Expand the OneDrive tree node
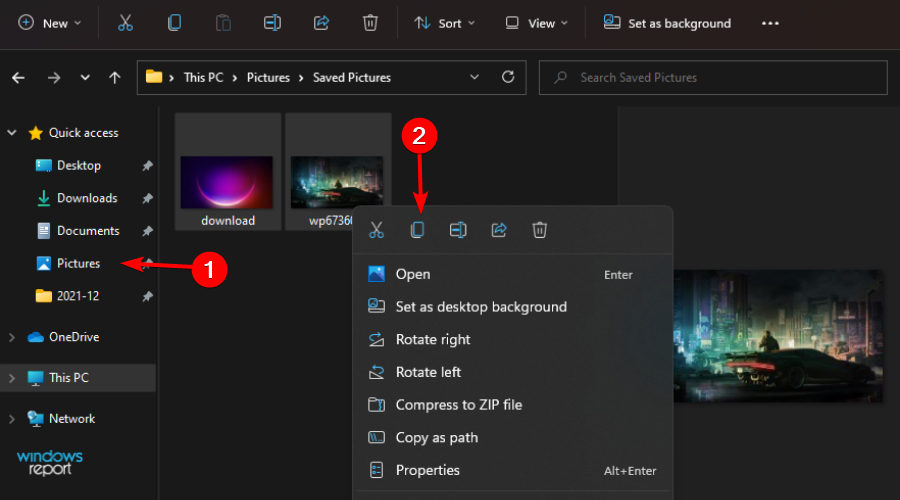The width and height of the screenshot is (900, 500). [x=12, y=337]
